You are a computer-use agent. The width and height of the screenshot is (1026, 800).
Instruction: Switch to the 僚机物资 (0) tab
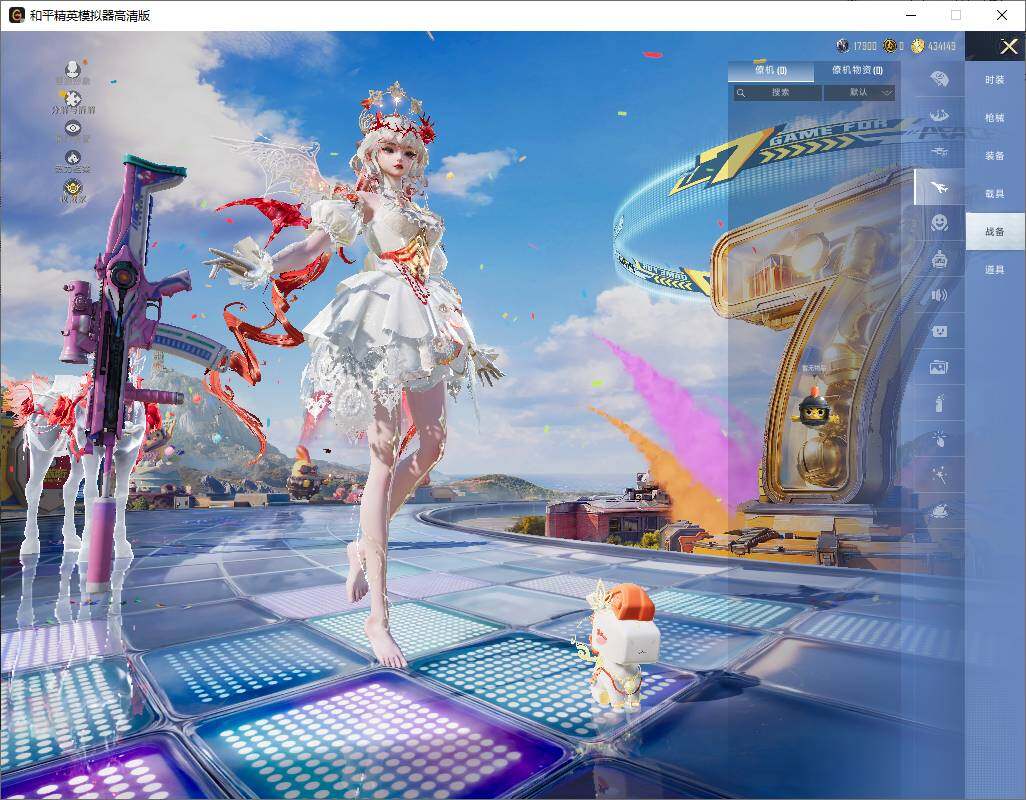coord(857,70)
